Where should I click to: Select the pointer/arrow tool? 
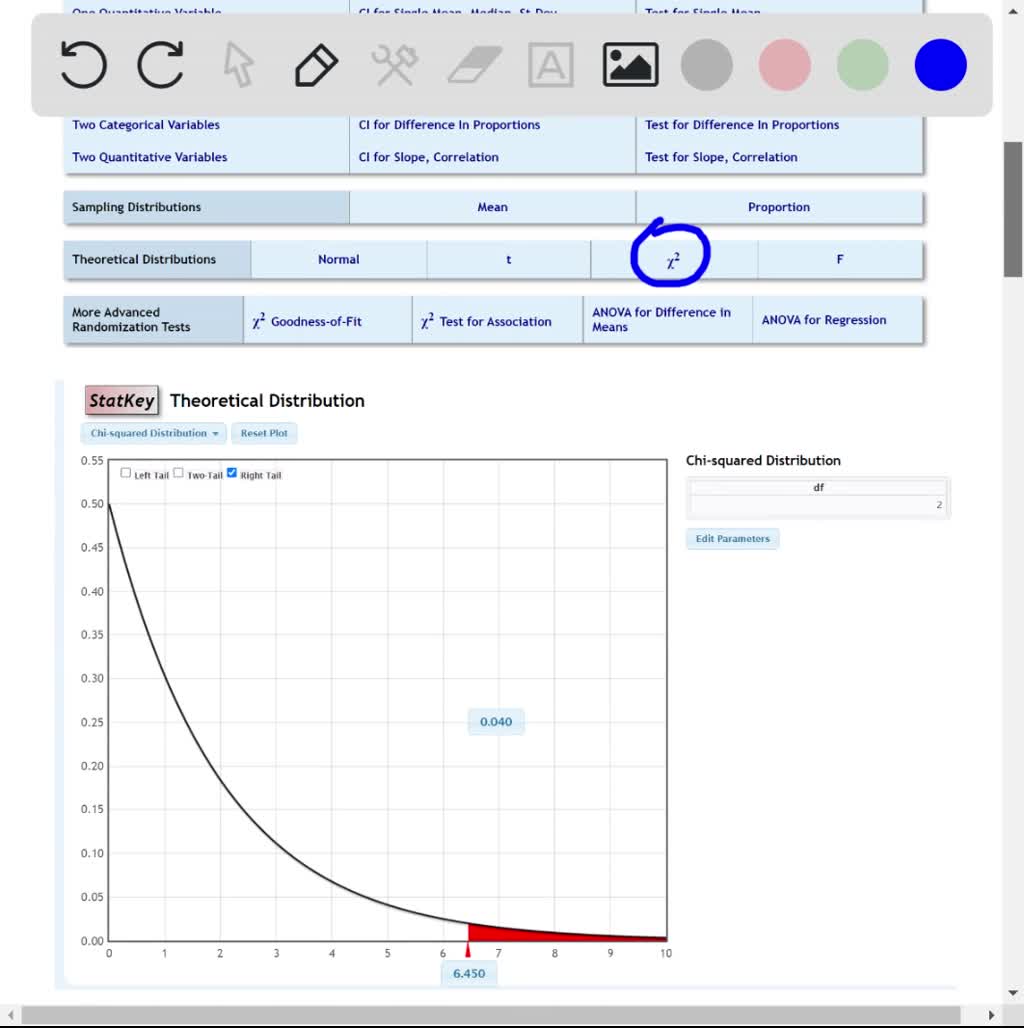(237, 64)
